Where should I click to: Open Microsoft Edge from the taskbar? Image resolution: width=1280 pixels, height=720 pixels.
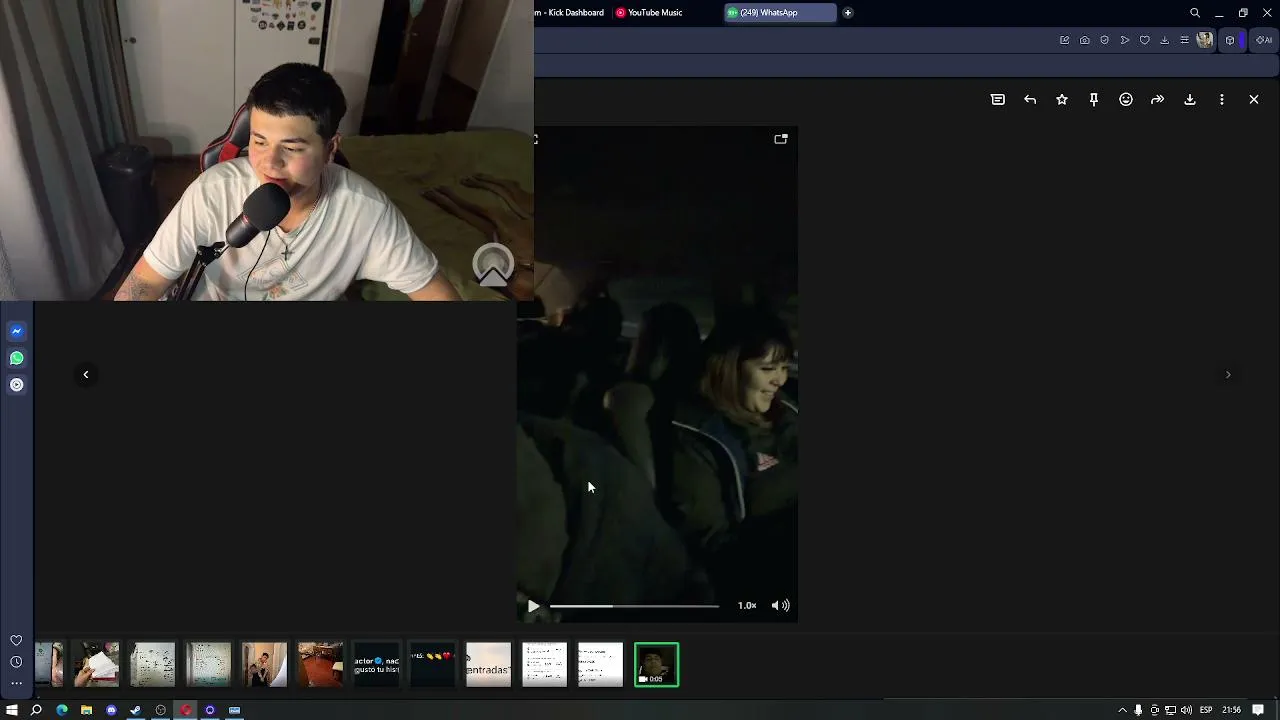(62, 710)
